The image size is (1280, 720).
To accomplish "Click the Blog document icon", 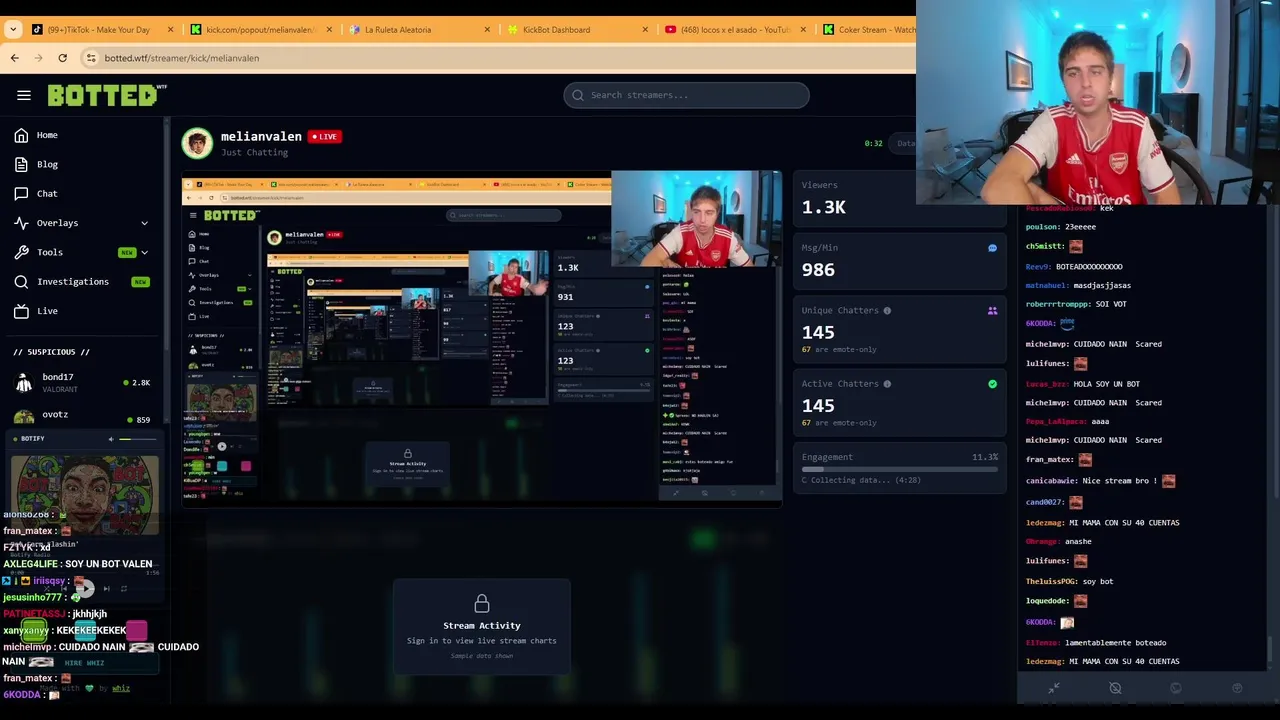I will click(x=21, y=164).
